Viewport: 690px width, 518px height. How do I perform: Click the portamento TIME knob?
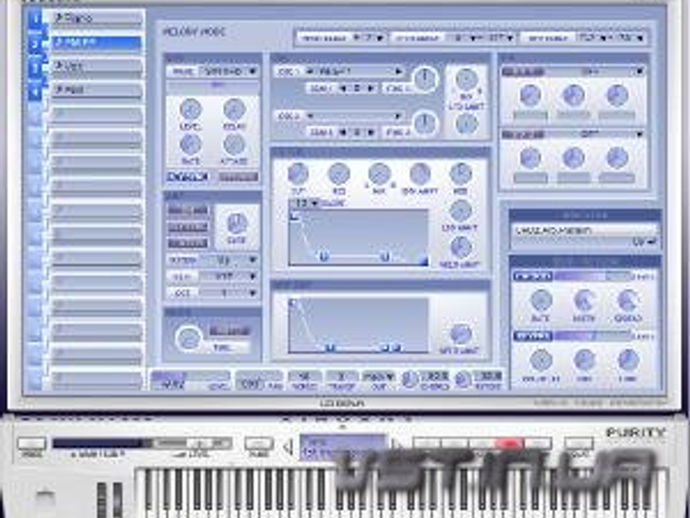click(188, 338)
